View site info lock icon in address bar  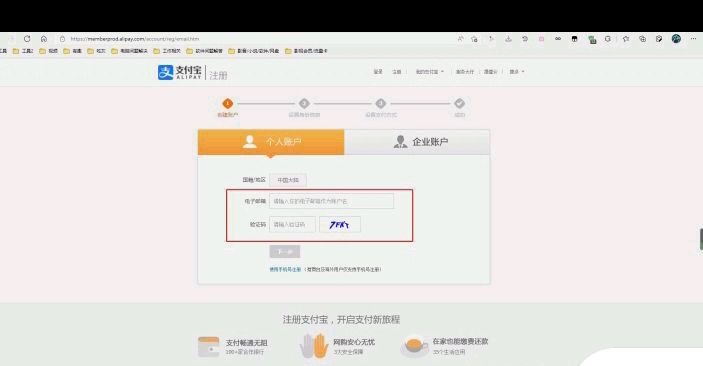pyautogui.click(x=62, y=39)
